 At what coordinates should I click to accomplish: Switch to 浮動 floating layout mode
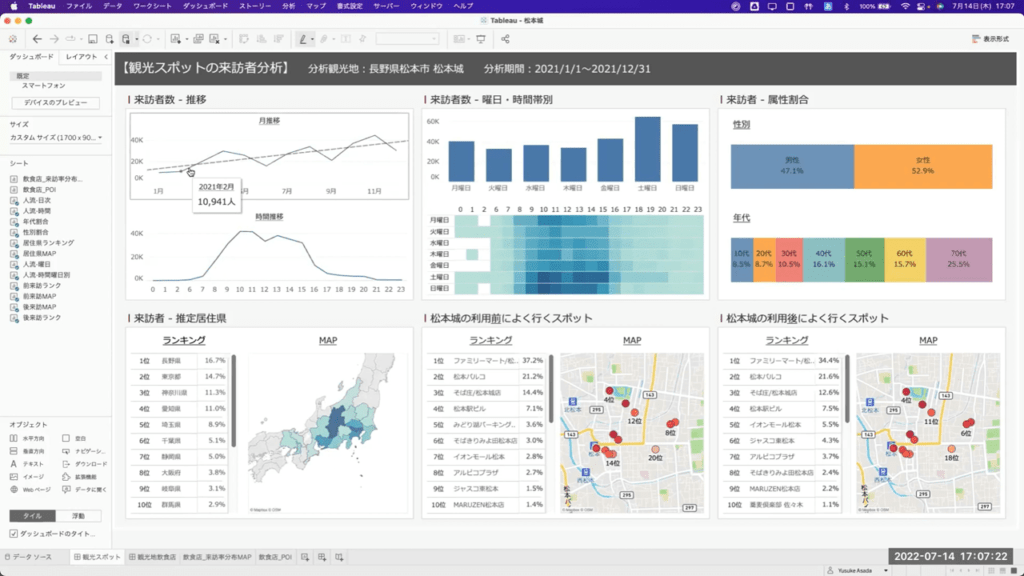78,516
